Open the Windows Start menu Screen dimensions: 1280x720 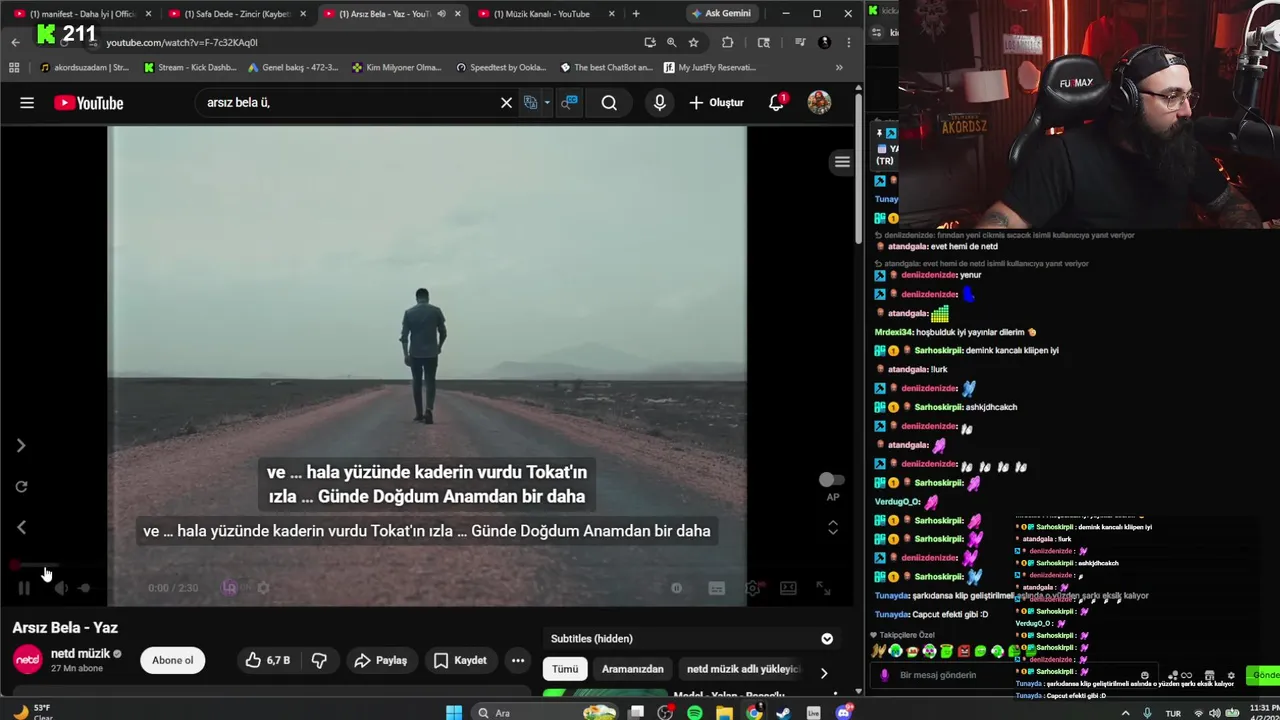click(454, 713)
